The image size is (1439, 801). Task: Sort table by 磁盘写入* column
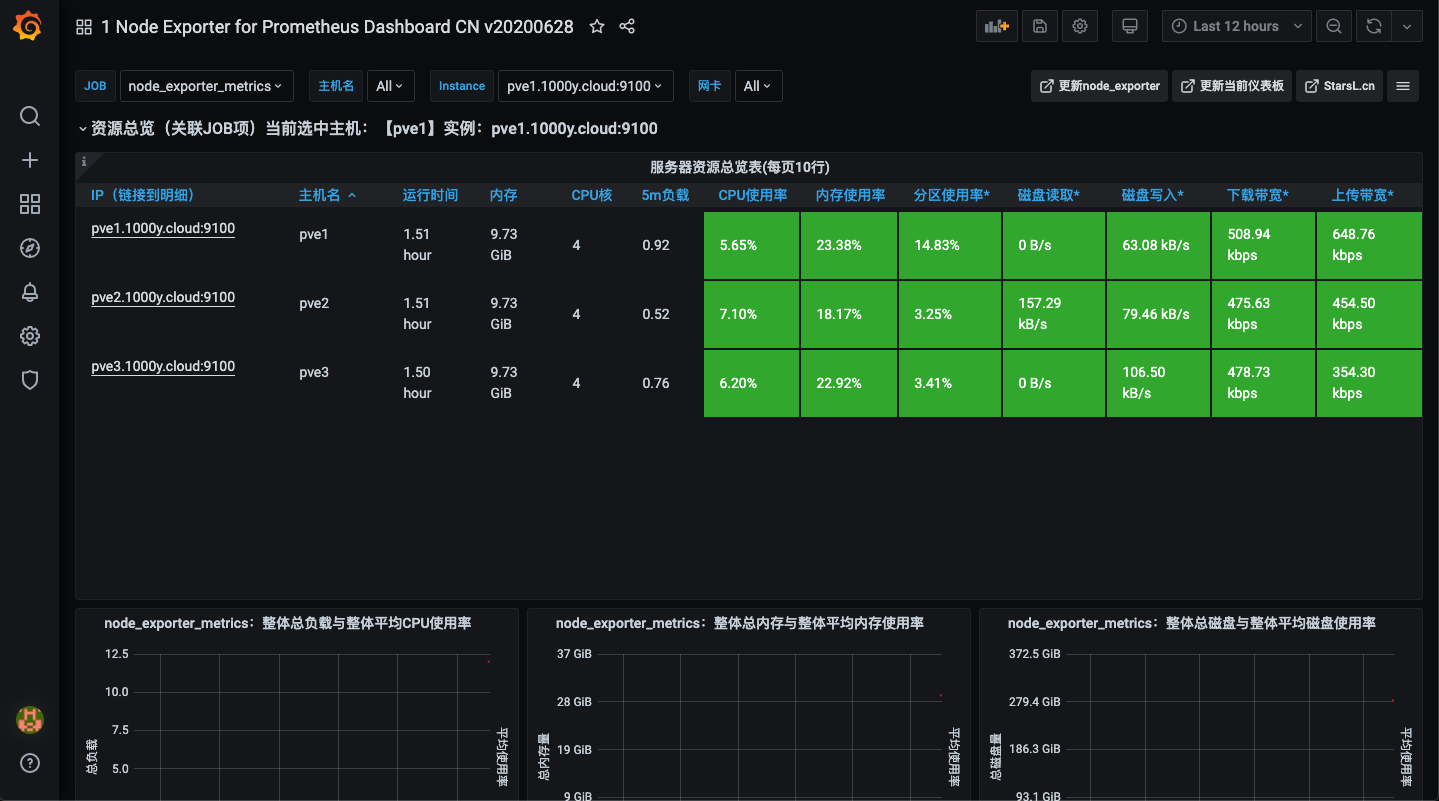coord(1153,195)
